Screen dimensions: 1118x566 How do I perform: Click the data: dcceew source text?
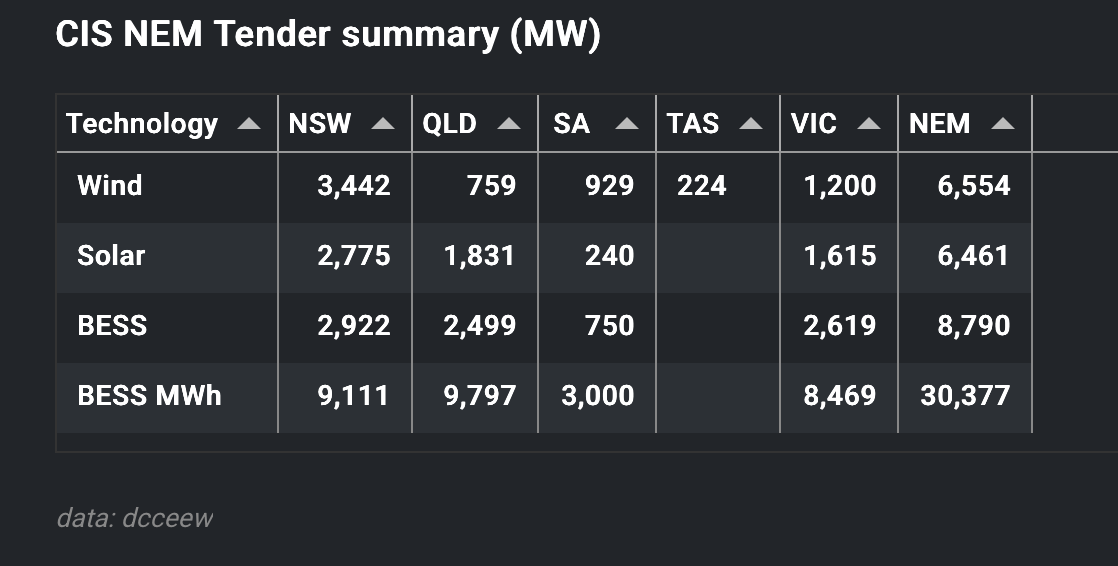click(x=135, y=518)
